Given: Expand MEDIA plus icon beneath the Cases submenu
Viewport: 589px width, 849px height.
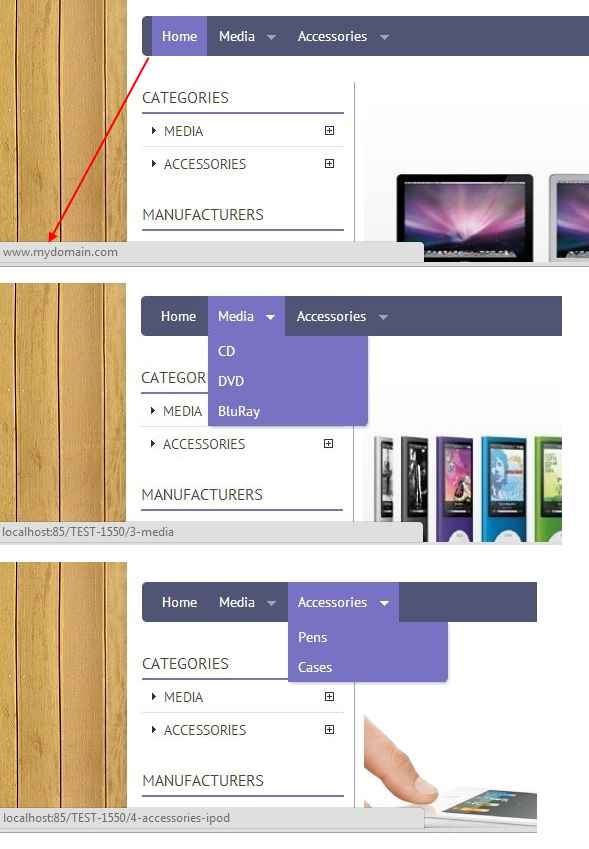Looking at the screenshot, I should (329, 696).
